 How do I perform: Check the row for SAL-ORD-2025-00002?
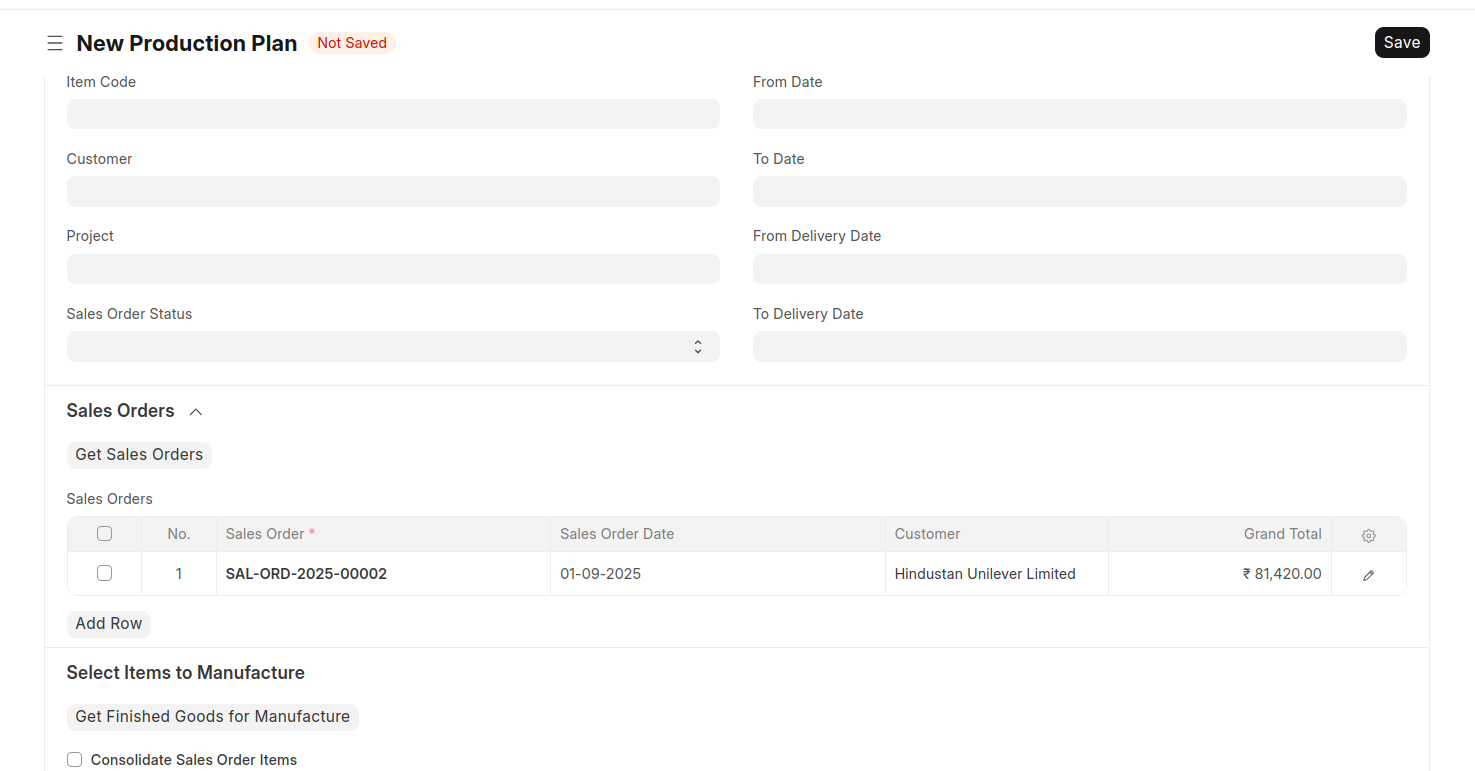tap(104, 574)
